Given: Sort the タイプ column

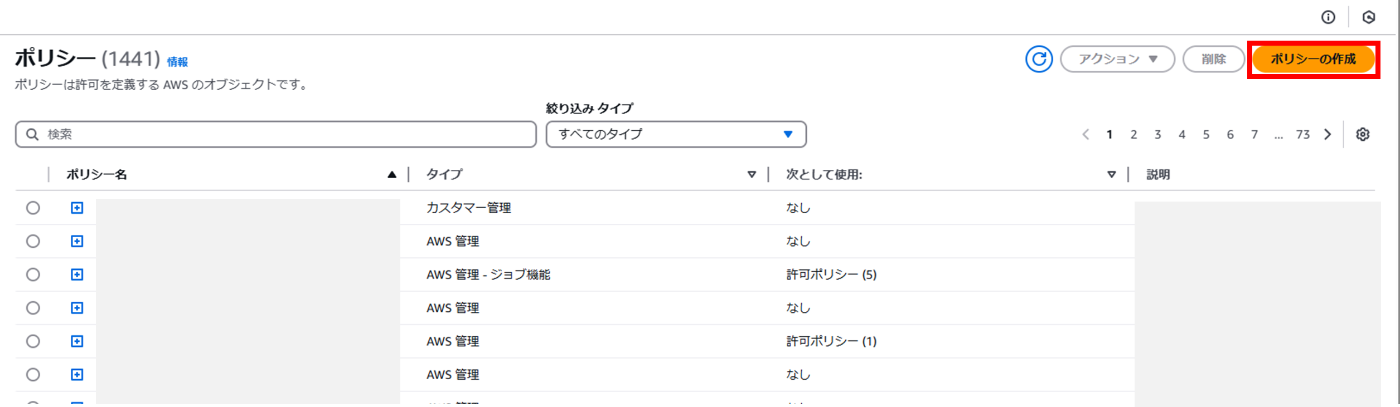Looking at the screenshot, I should click(x=751, y=174).
